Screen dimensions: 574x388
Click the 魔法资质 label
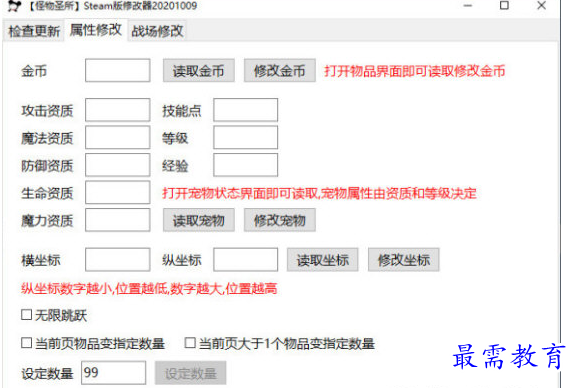[47, 138]
